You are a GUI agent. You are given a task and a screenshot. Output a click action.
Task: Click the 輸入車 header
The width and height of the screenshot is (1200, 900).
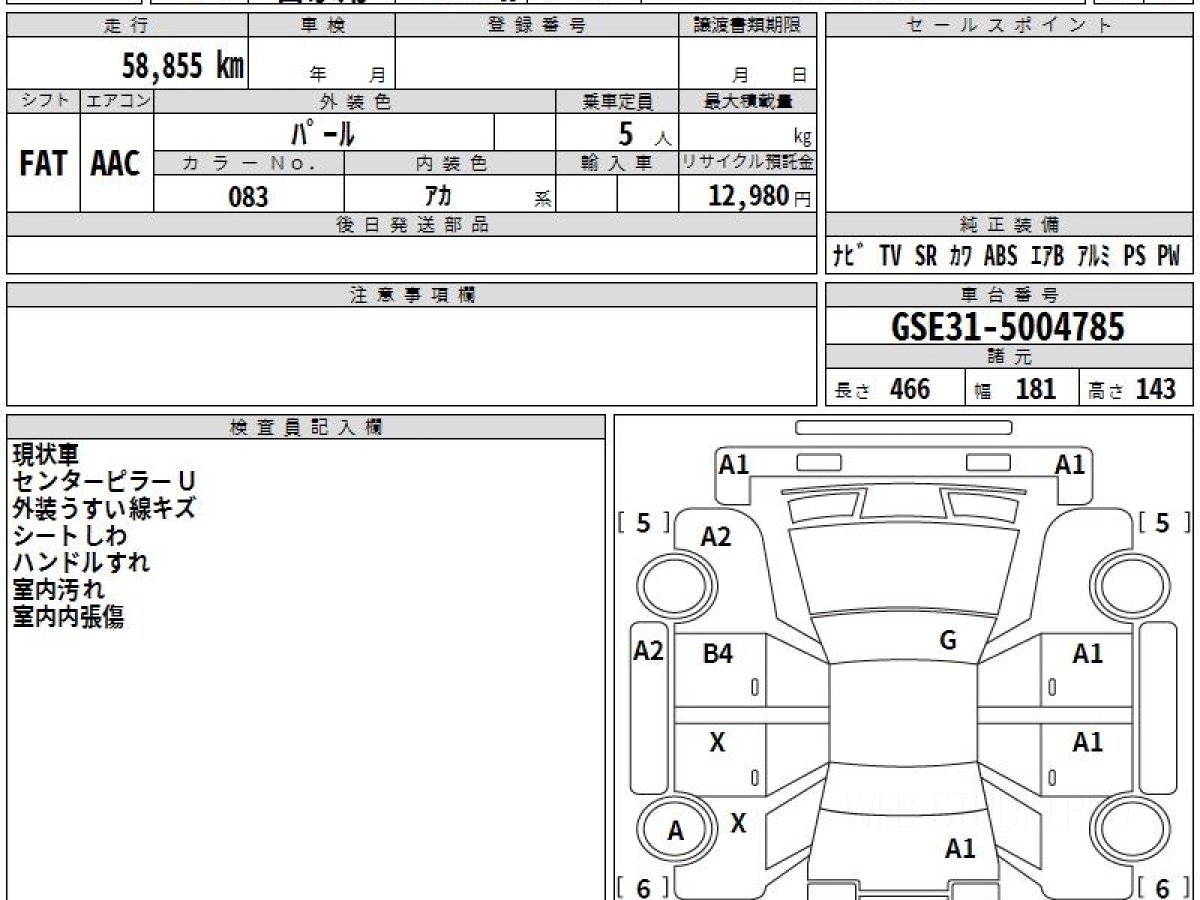click(617, 164)
